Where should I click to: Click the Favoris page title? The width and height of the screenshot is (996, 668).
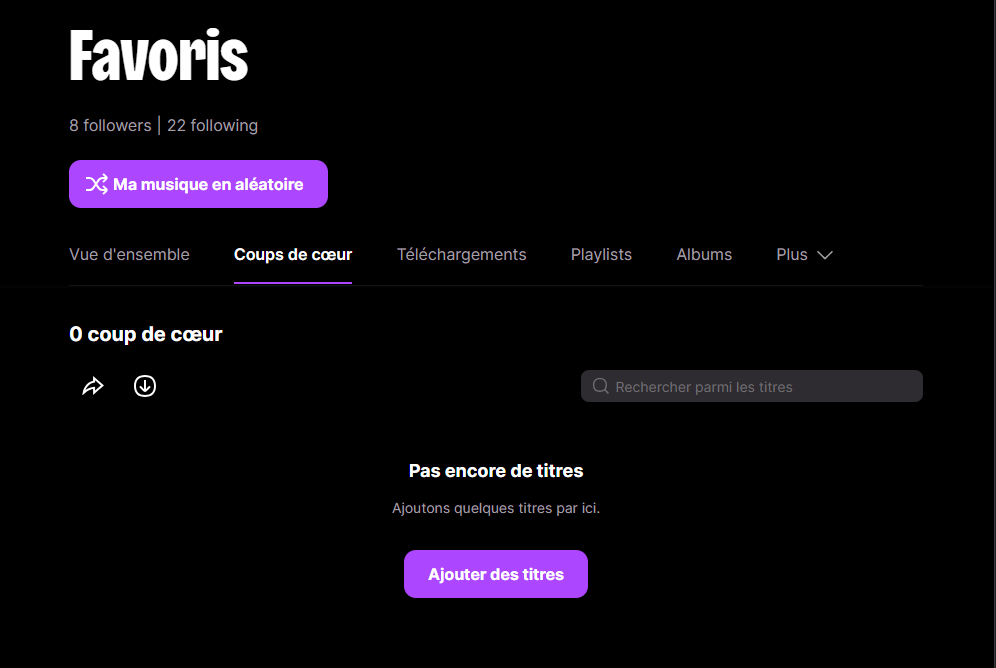coord(159,55)
